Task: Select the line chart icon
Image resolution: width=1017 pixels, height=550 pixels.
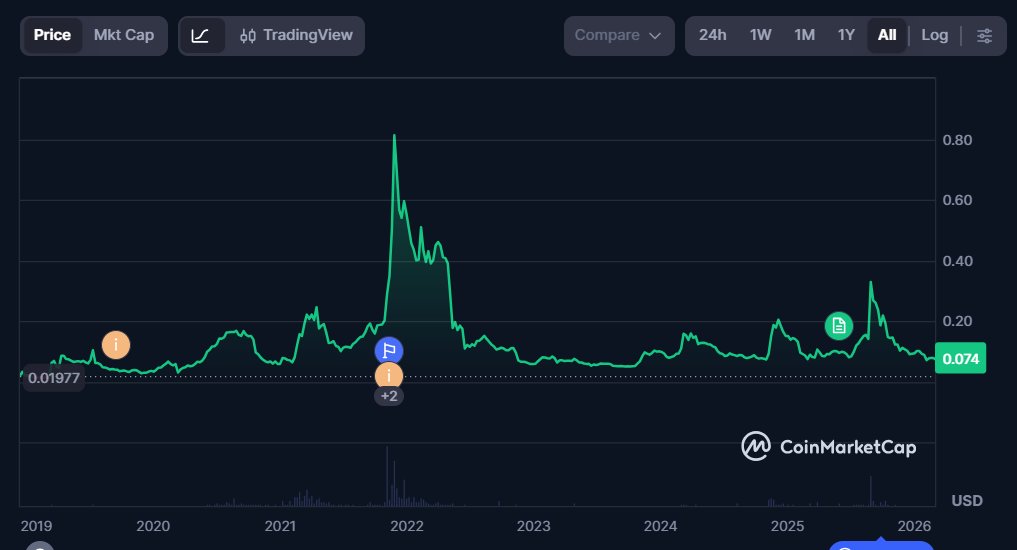Action: (x=201, y=35)
